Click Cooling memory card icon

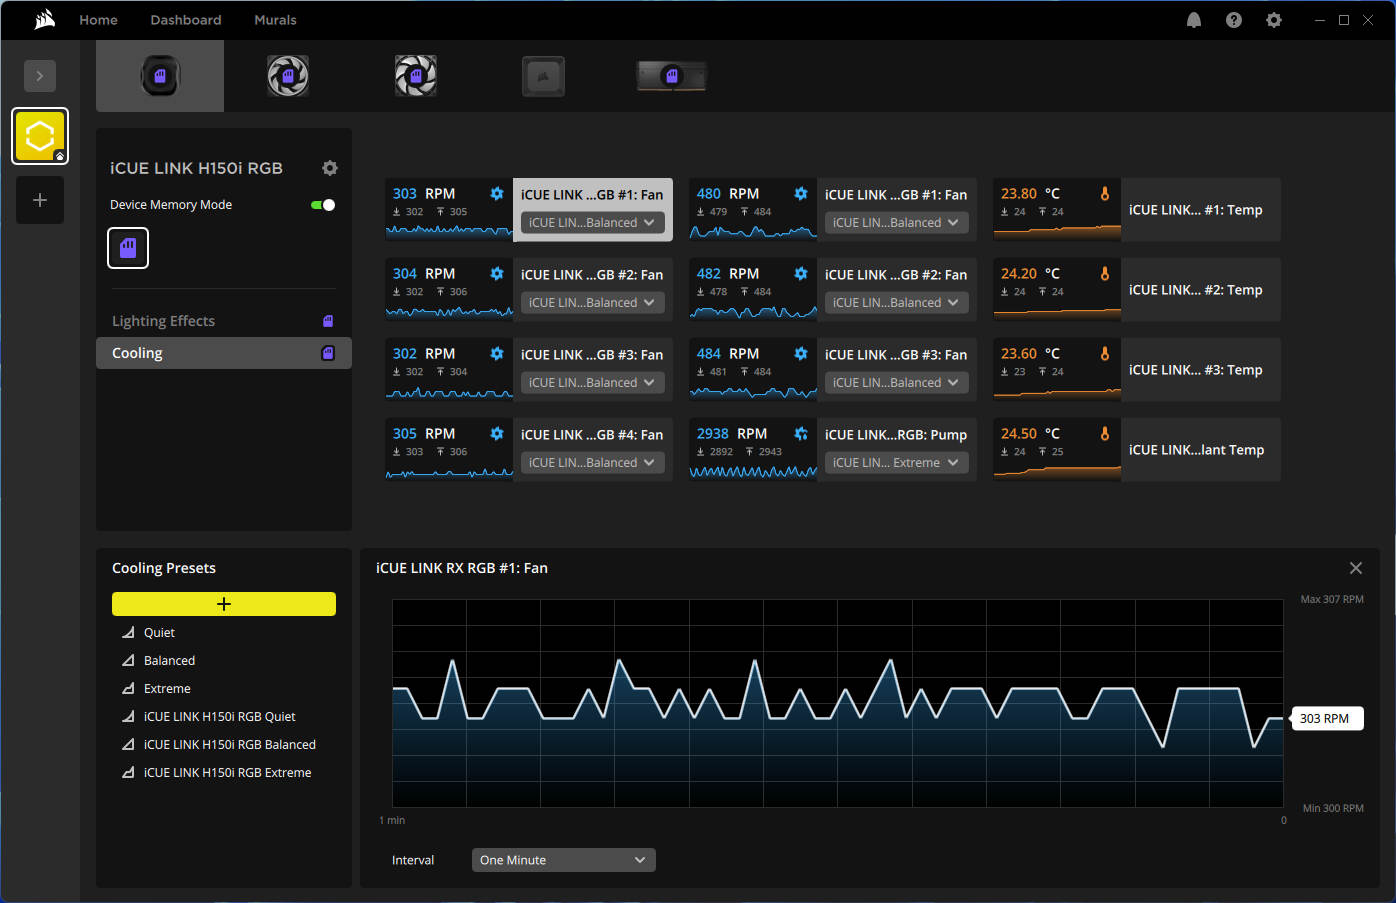point(328,353)
